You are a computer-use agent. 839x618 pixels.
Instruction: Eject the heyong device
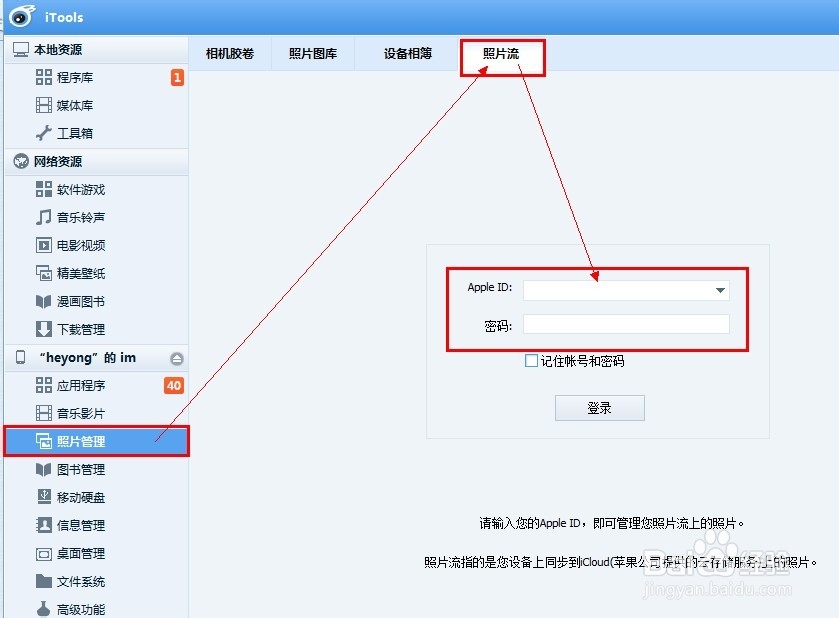[x=177, y=358]
